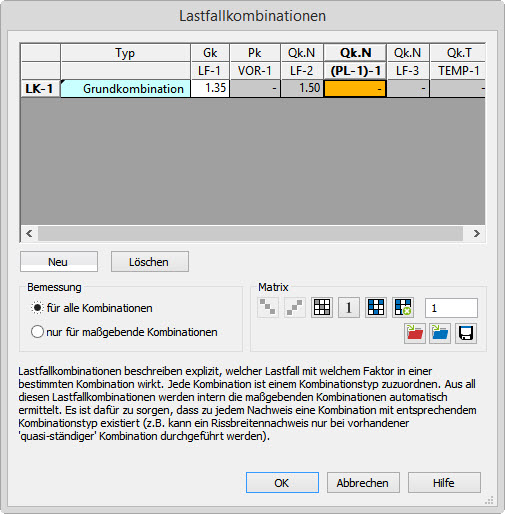Click the ascending diagonal matrix icon
This screenshot has width=505, height=514.
[x=295, y=307]
